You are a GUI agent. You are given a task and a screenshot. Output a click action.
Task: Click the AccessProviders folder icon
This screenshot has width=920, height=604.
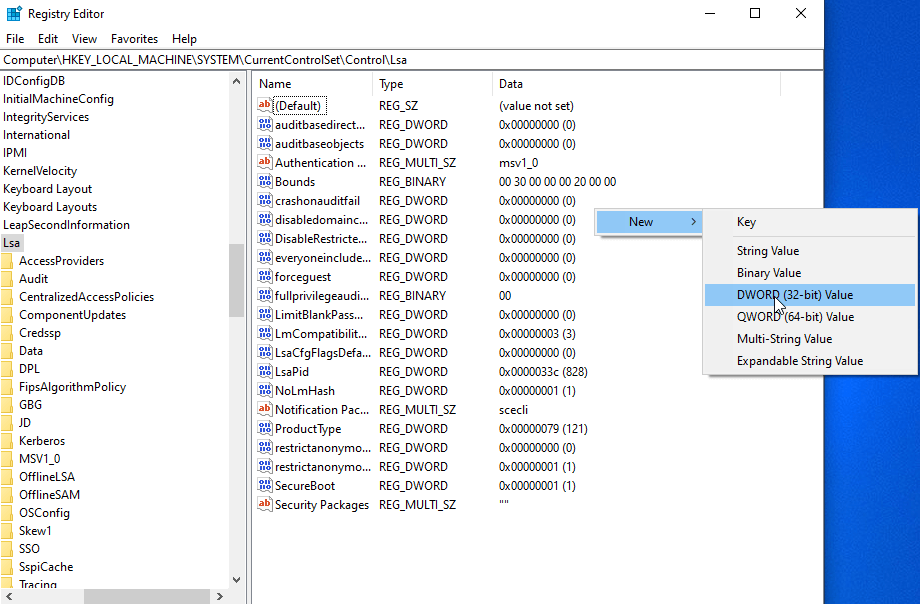point(7,261)
